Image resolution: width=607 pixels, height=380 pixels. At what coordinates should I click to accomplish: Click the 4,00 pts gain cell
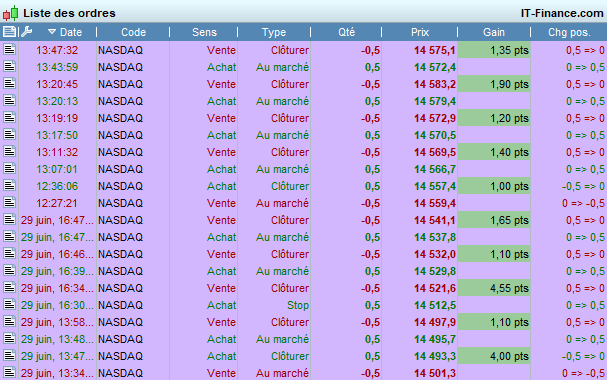(x=494, y=357)
